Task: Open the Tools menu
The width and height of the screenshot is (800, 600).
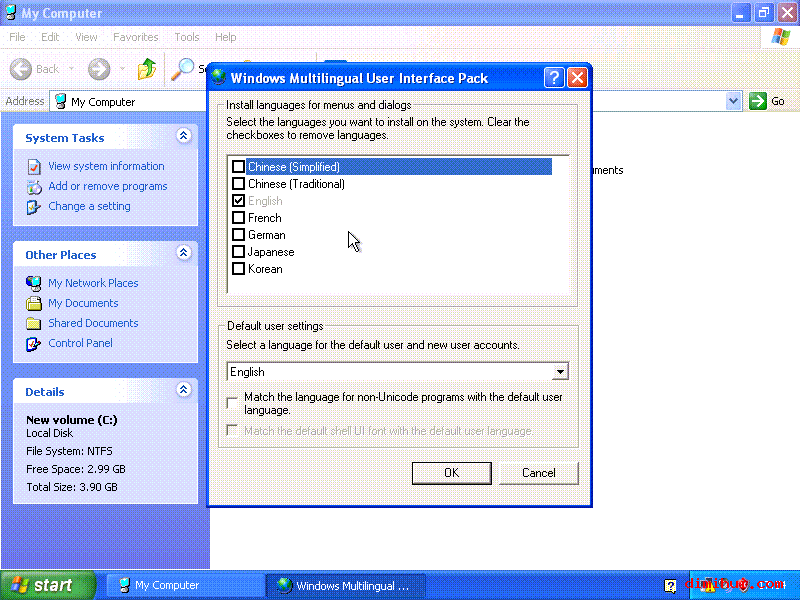Action: tap(187, 37)
